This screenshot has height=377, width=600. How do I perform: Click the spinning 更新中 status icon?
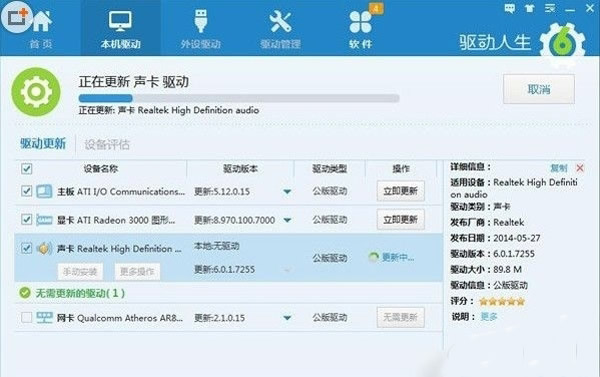[373, 257]
